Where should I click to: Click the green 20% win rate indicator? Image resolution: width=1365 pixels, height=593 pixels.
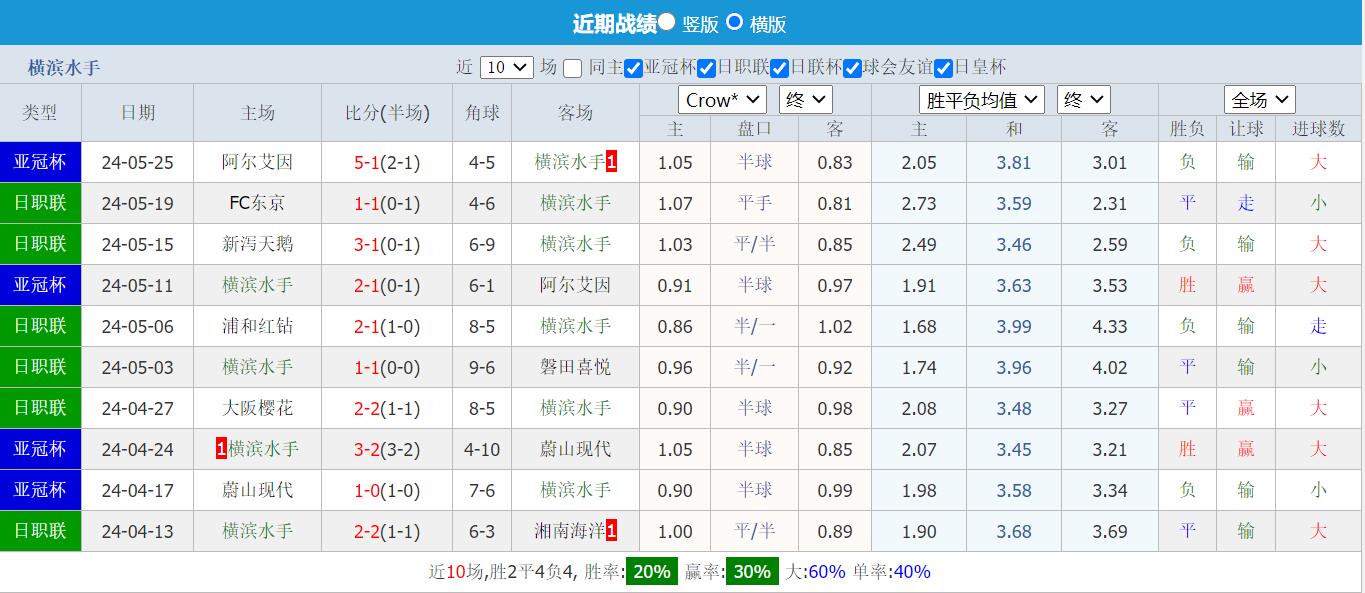click(x=650, y=570)
